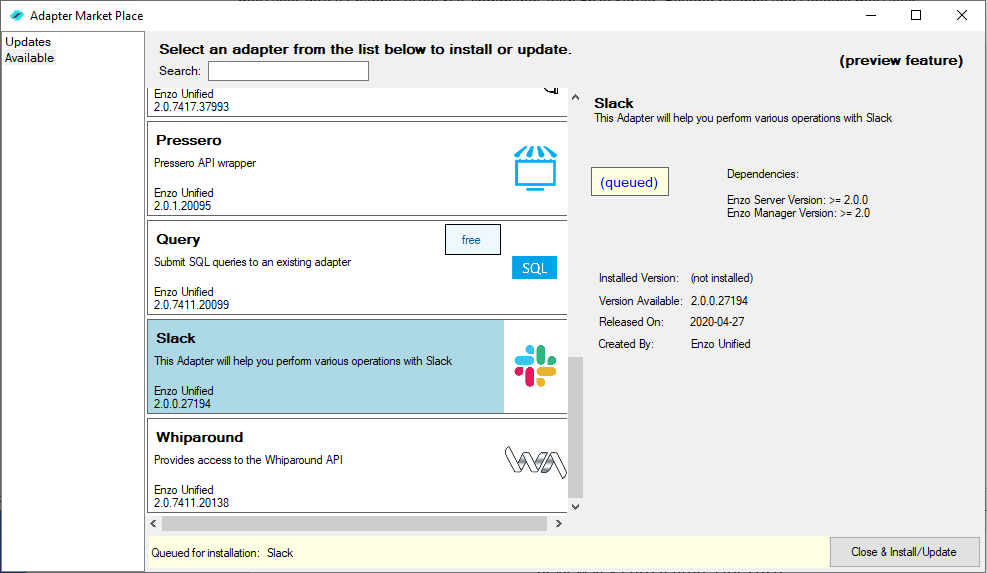
Task: Click version 2.0.0.27194 in Slack list item
Action: pyautogui.click(x=183, y=404)
